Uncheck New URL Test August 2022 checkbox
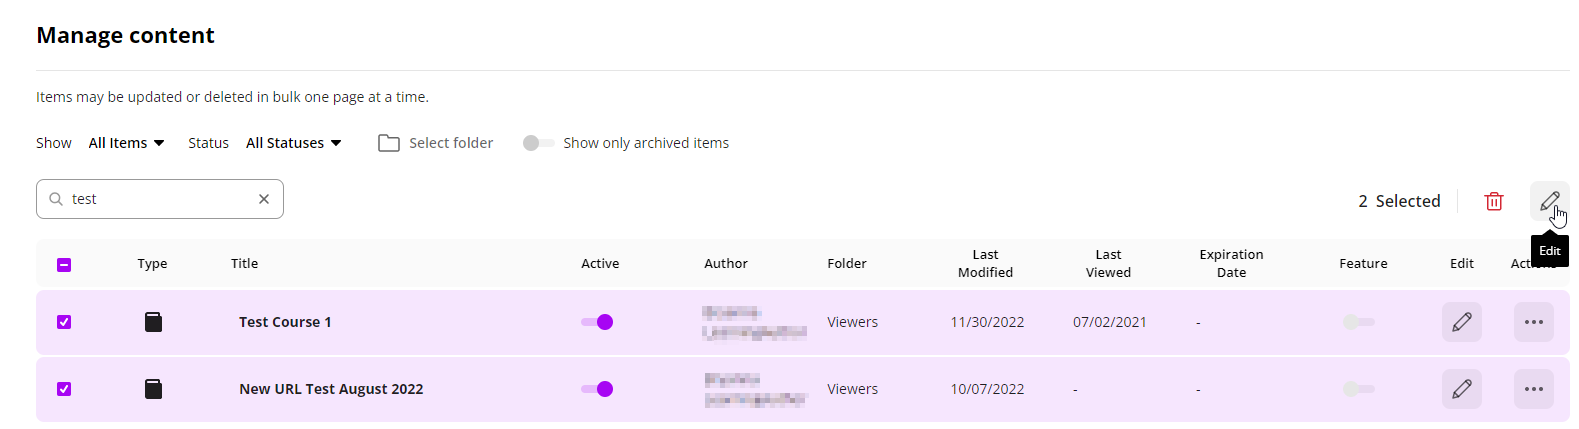 64,389
